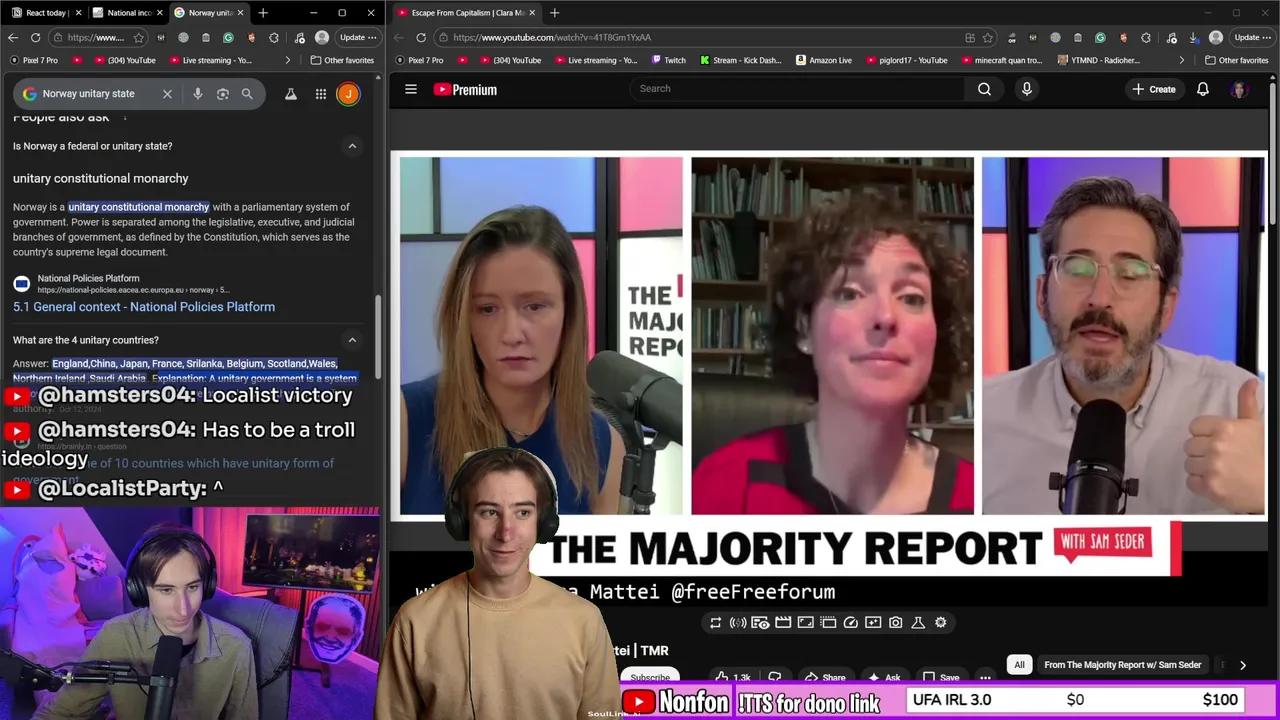
Task: Favorite the YouTube page with star icon
Action: (x=988, y=37)
